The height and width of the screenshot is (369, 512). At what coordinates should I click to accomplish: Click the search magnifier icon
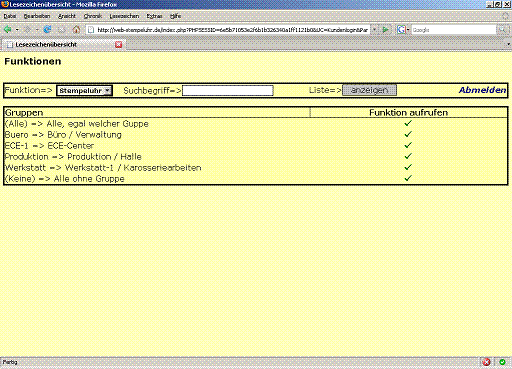click(502, 30)
